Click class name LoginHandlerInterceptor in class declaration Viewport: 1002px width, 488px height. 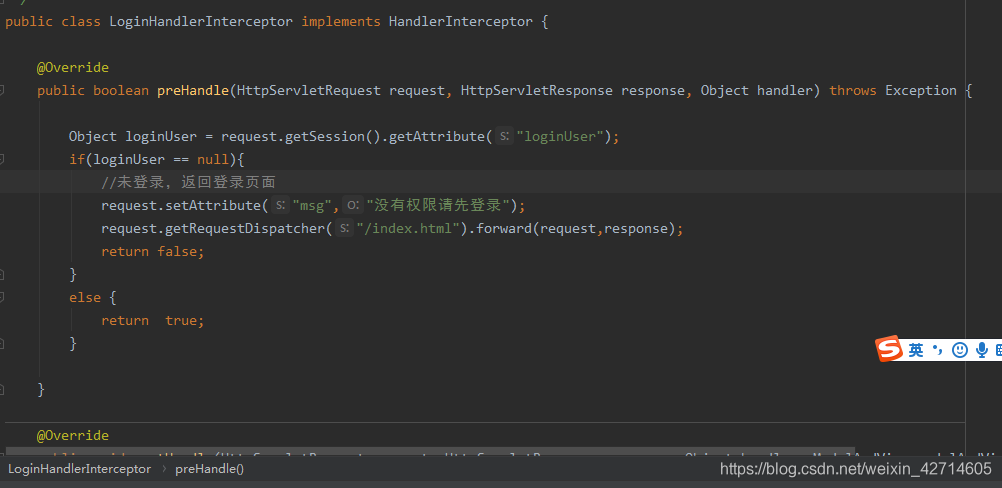201,22
